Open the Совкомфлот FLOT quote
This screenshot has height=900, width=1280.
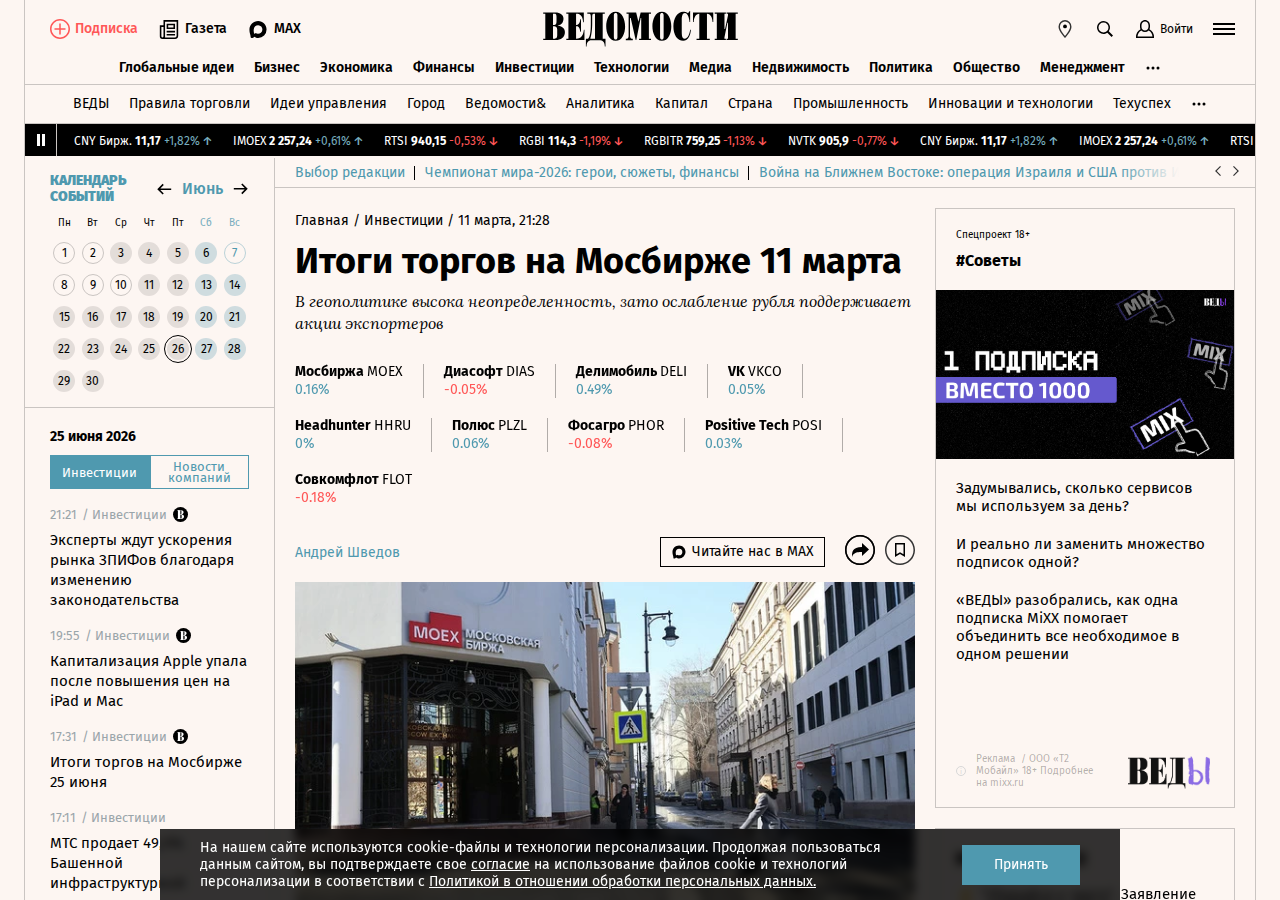pos(353,488)
